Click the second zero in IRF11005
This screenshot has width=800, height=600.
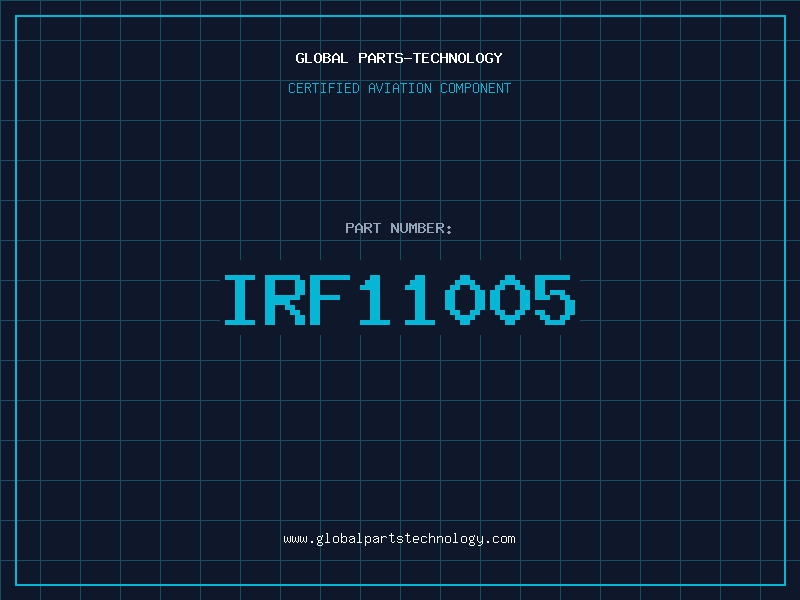(512, 300)
